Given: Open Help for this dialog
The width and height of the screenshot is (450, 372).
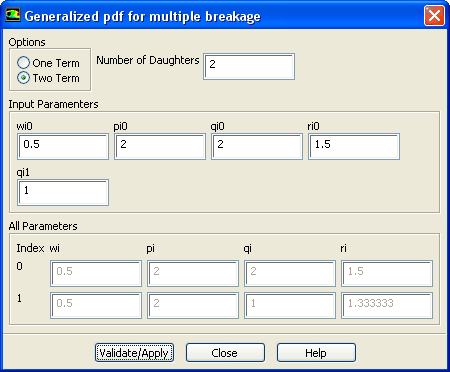Looking at the screenshot, I should click(x=316, y=353).
